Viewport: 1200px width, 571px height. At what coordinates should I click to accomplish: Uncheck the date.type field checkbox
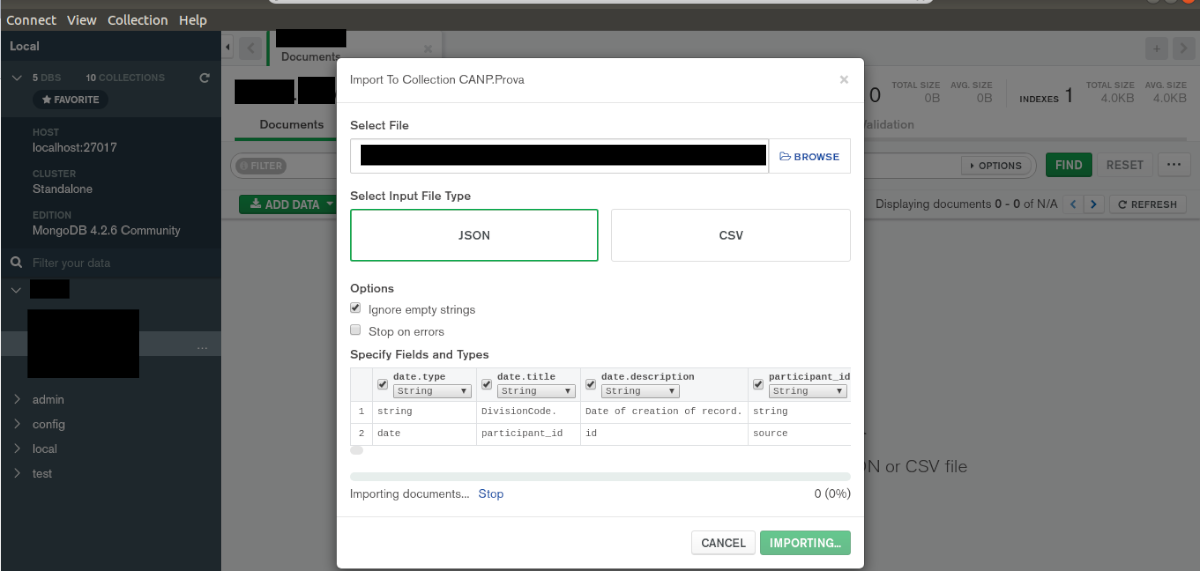tap(382, 384)
